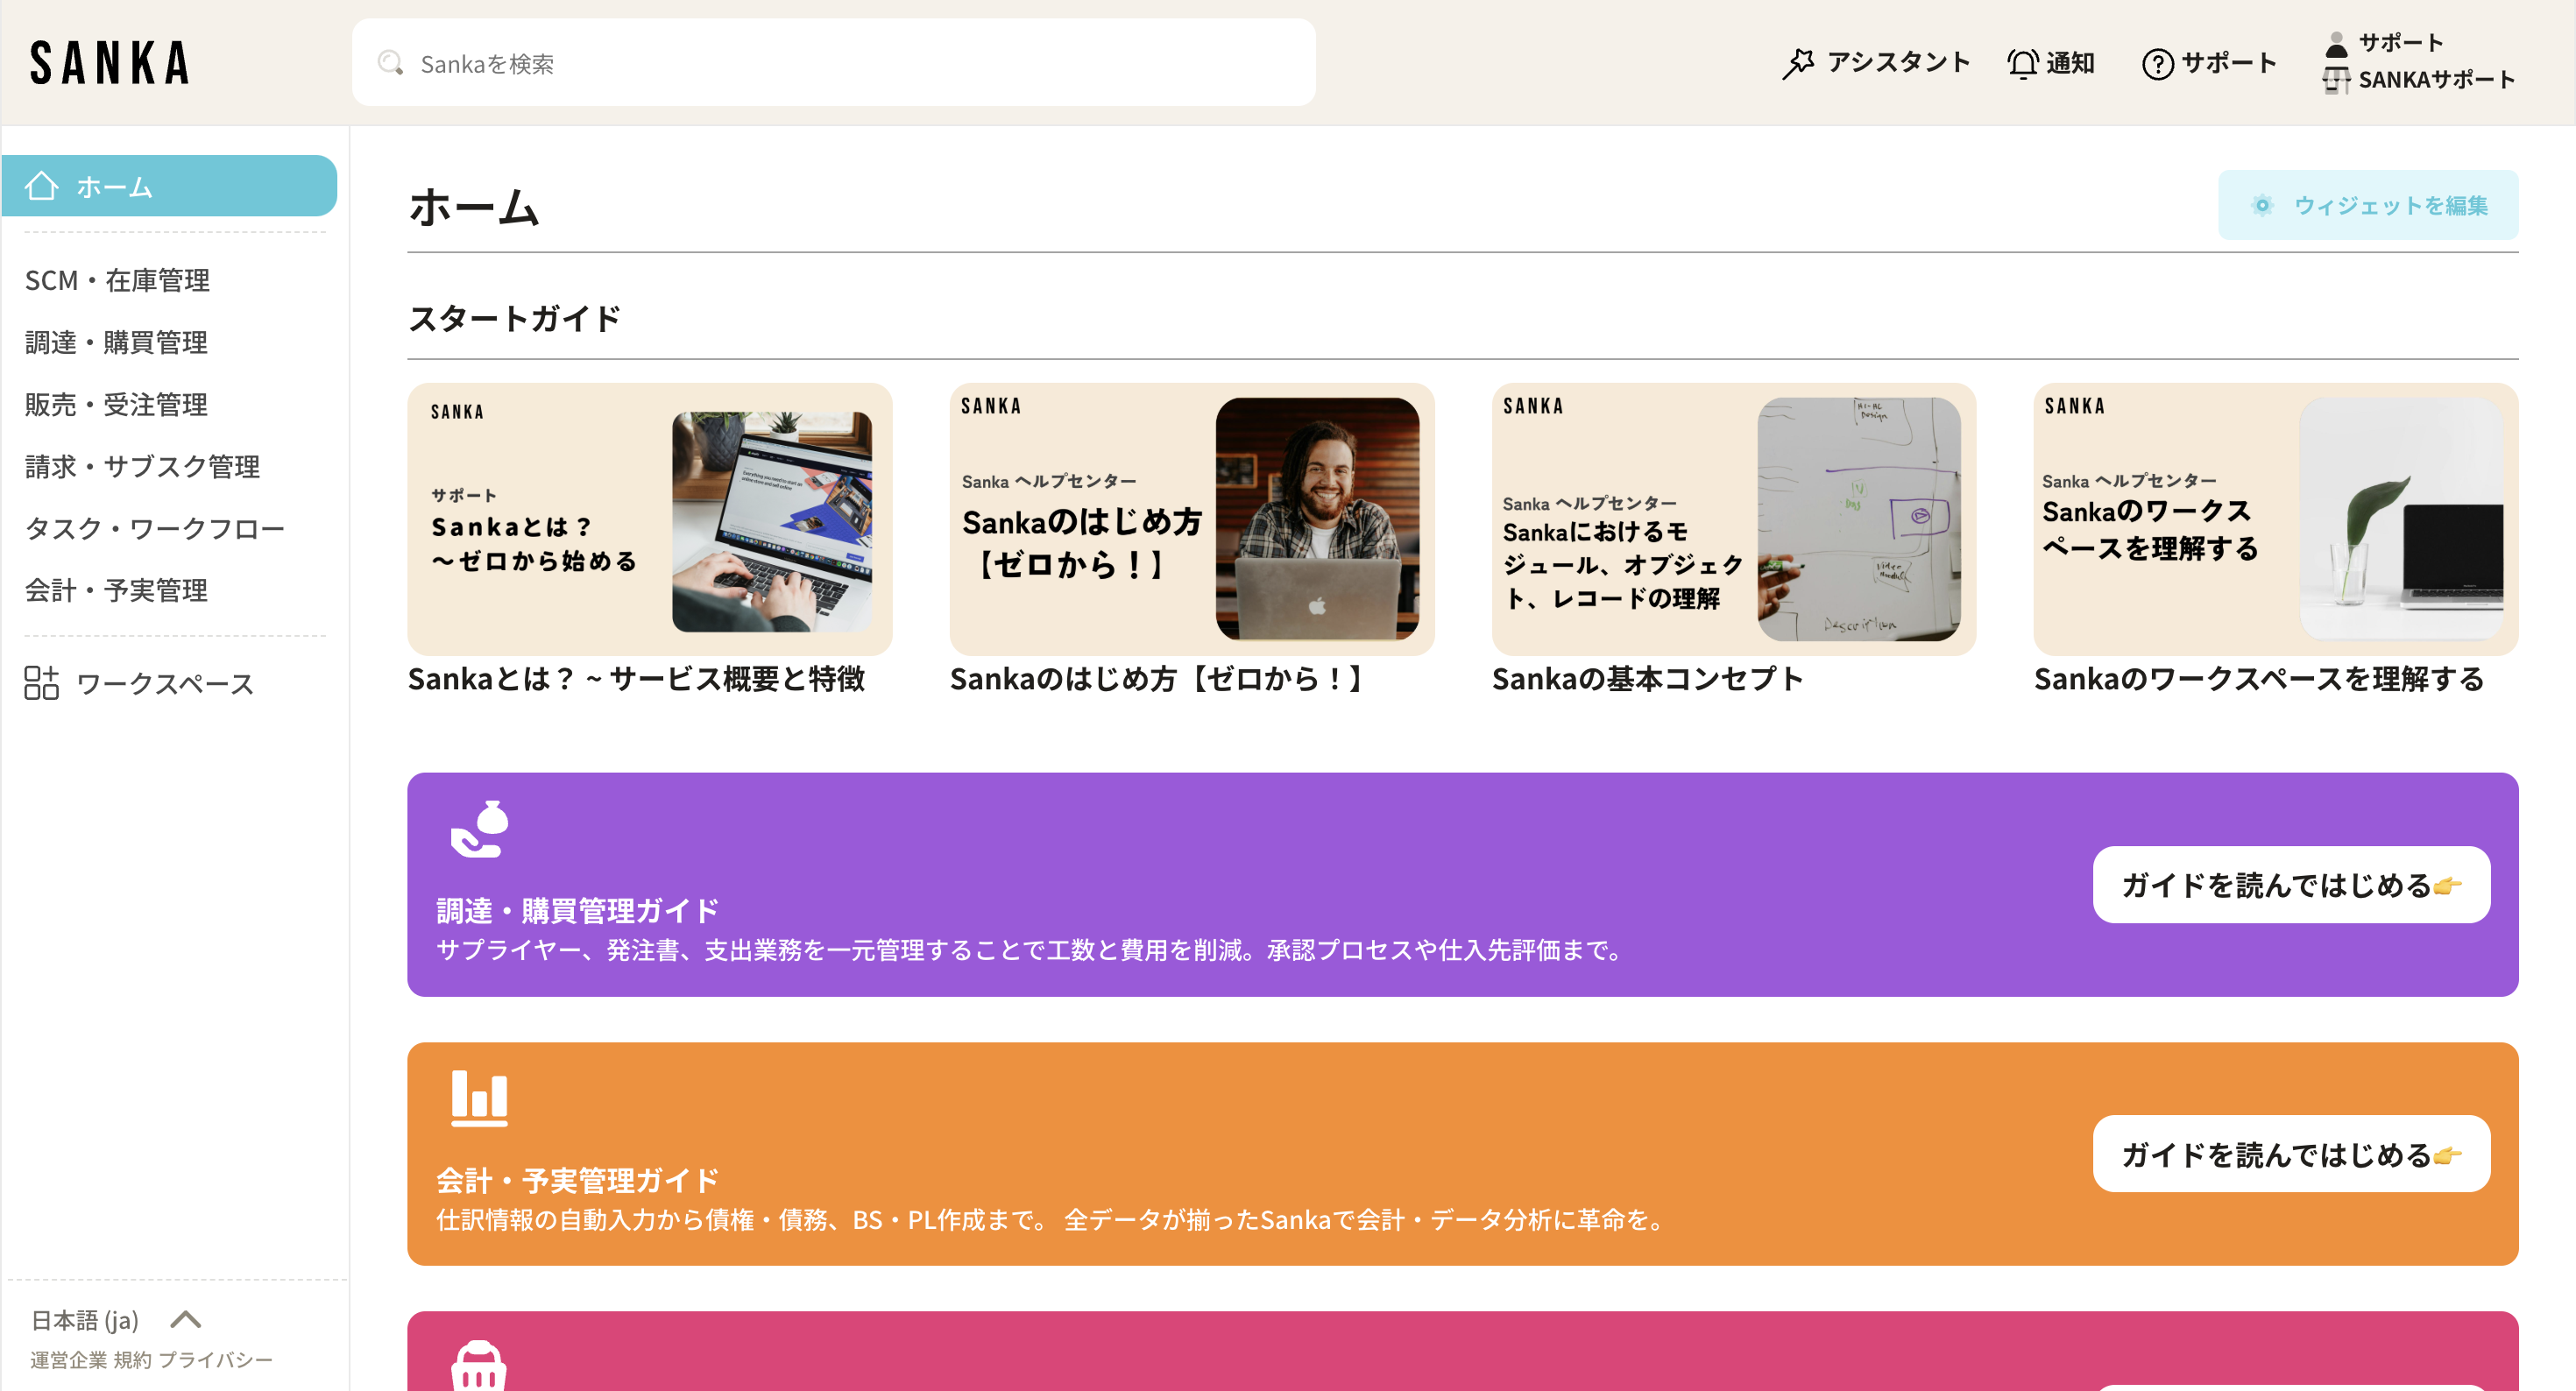Open 会計・予実管理 menu item
Screen dimensions: 2576x1391
click(116, 590)
